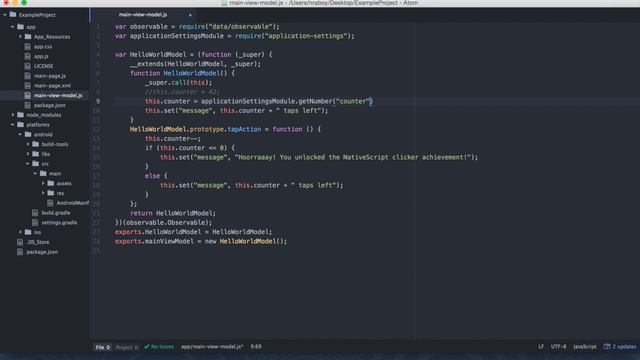The height and width of the screenshot is (360, 640).
Task: Click the app.css file icon
Action: [x=28, y=47]
